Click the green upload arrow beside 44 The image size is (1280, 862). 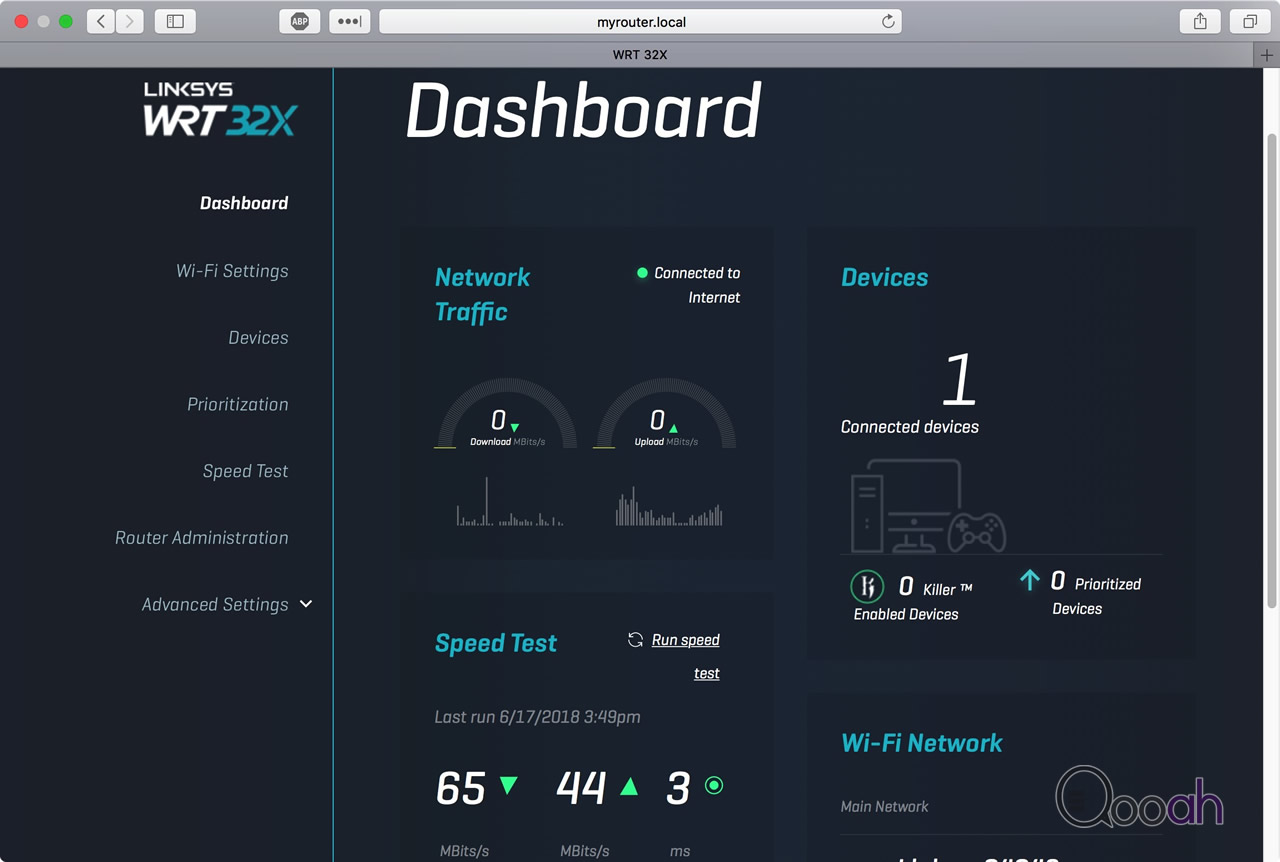point(629,786)
